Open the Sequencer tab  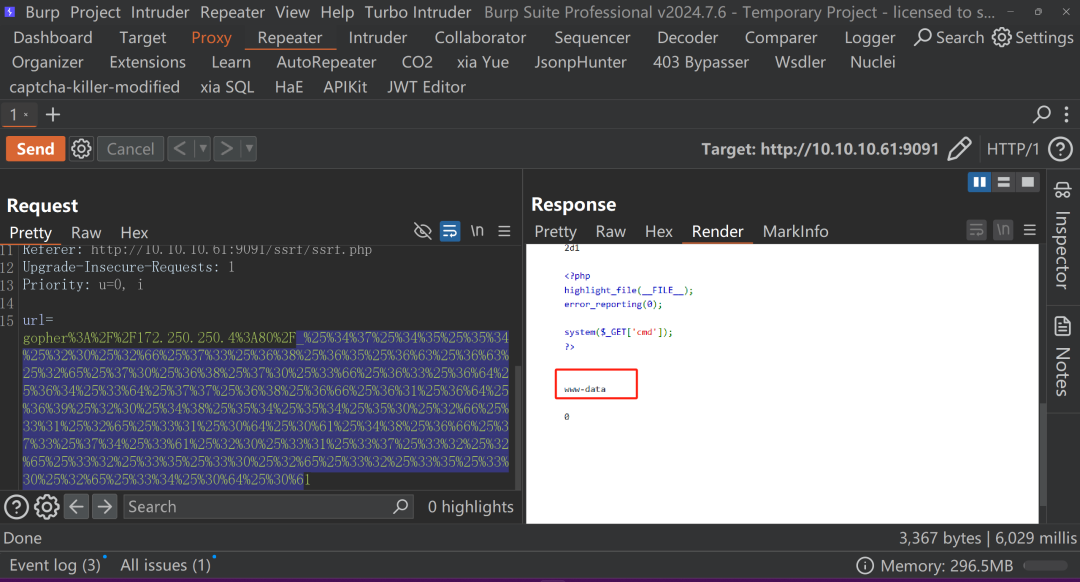[592, 38]
